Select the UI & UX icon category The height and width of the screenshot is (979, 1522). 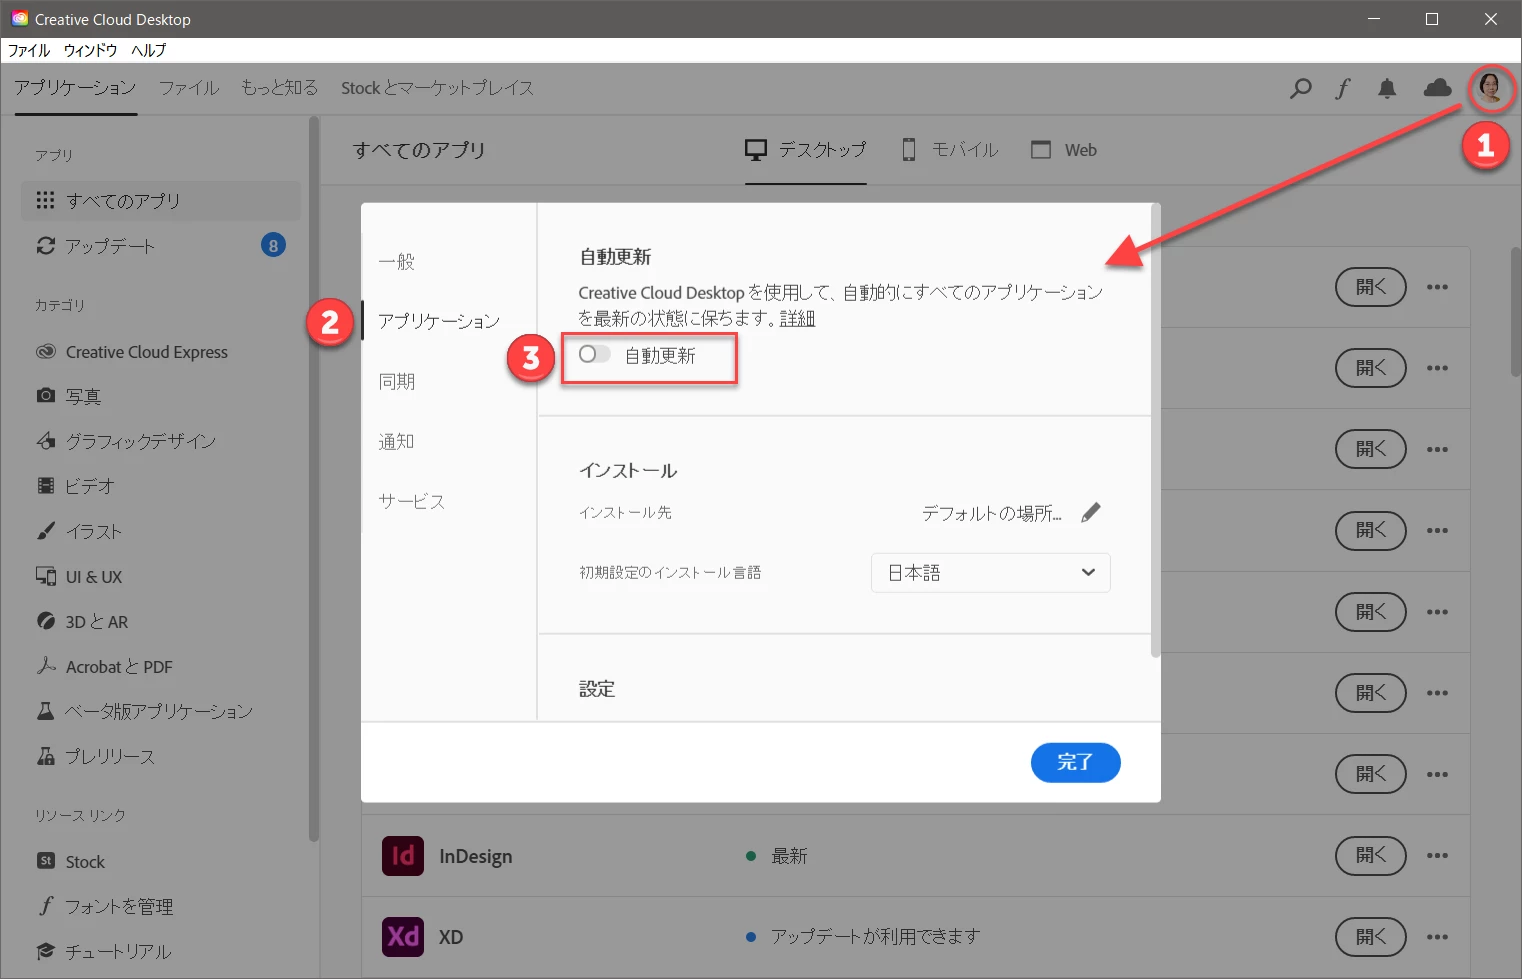(x=45, y=576)
